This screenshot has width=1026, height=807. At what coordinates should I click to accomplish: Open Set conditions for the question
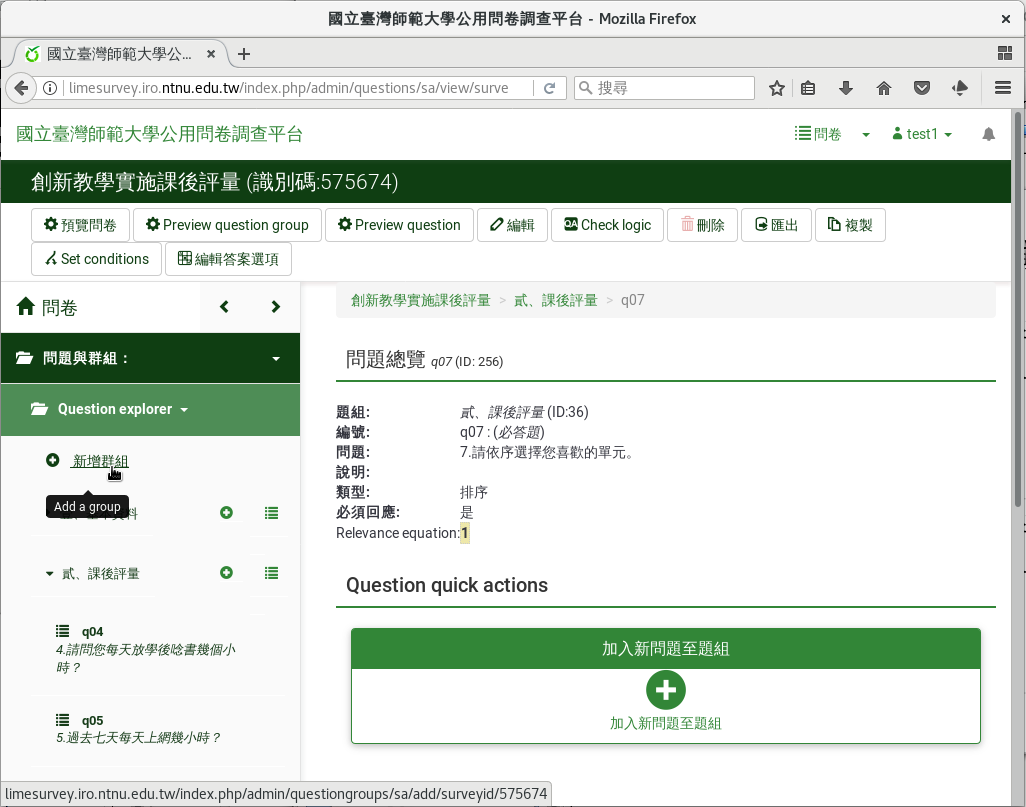tap(96, 259)
